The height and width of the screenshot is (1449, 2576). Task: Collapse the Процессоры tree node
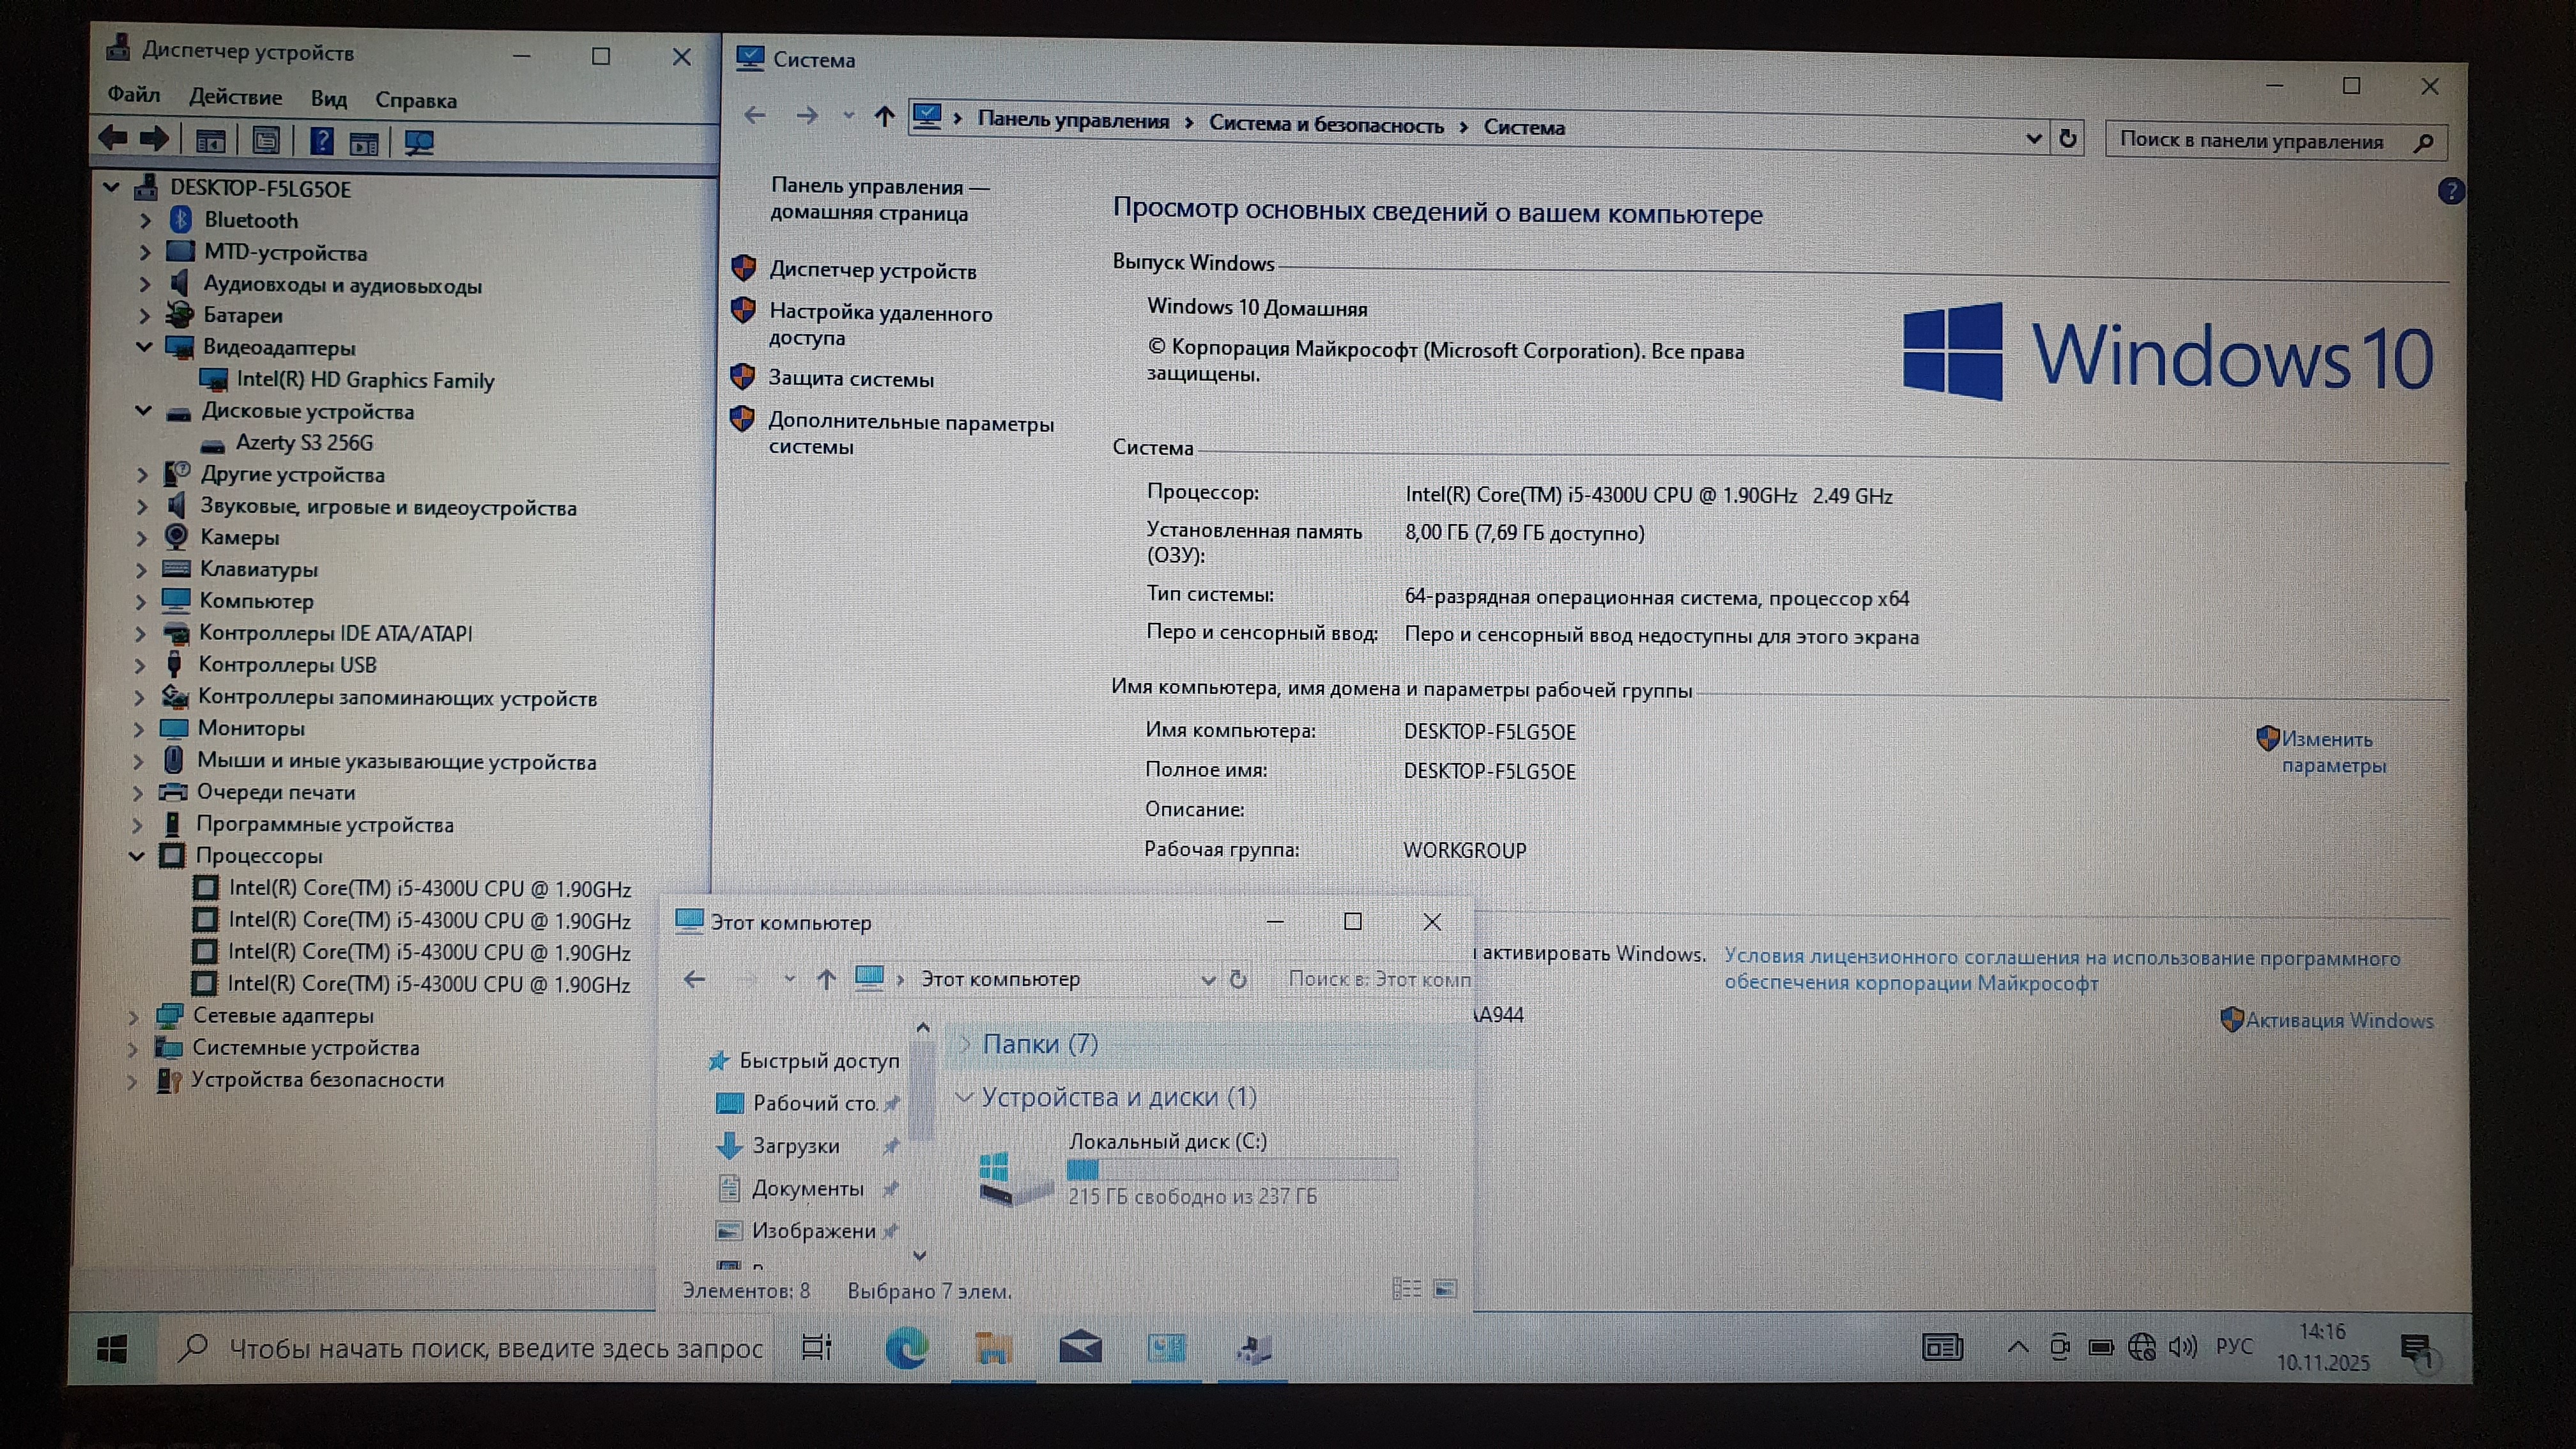pyautogui.click(x=138, y=856)
